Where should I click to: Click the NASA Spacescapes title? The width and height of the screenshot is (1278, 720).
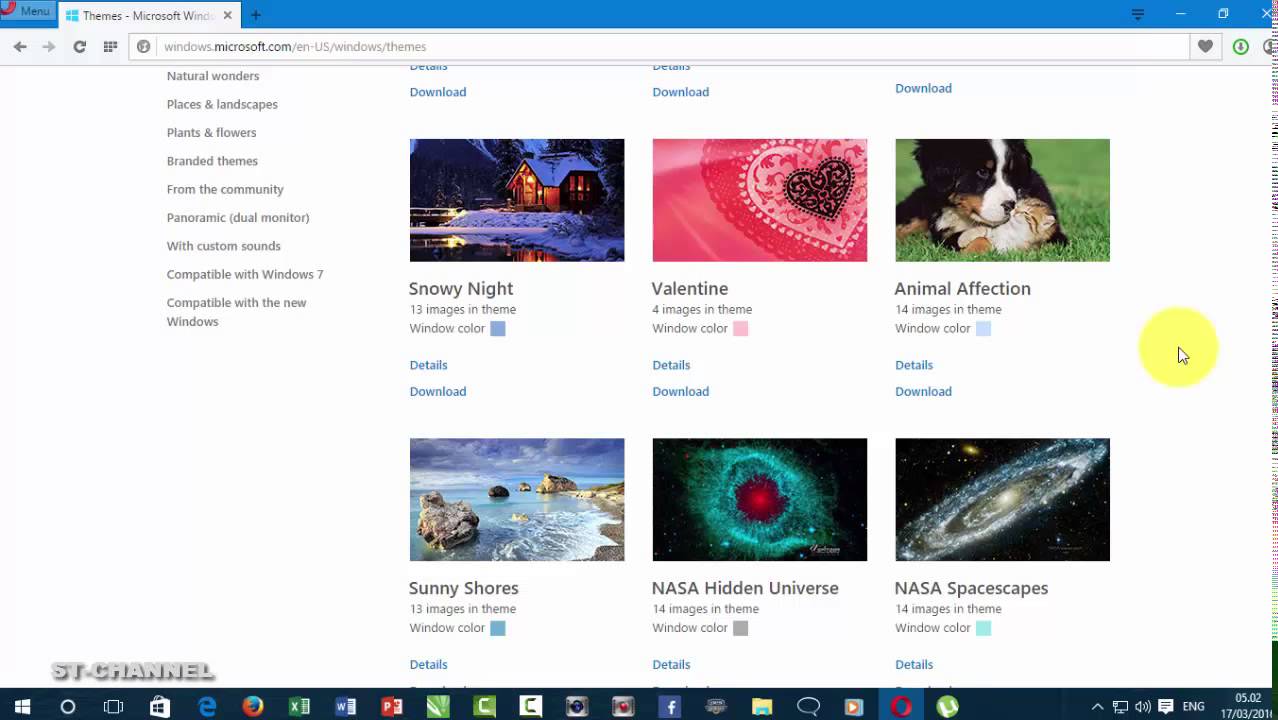pos(971,588)
